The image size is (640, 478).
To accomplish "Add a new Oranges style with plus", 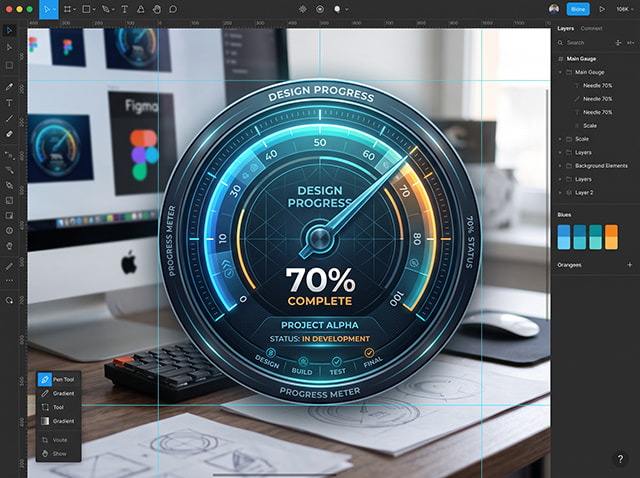I will [x=629, y=265].
